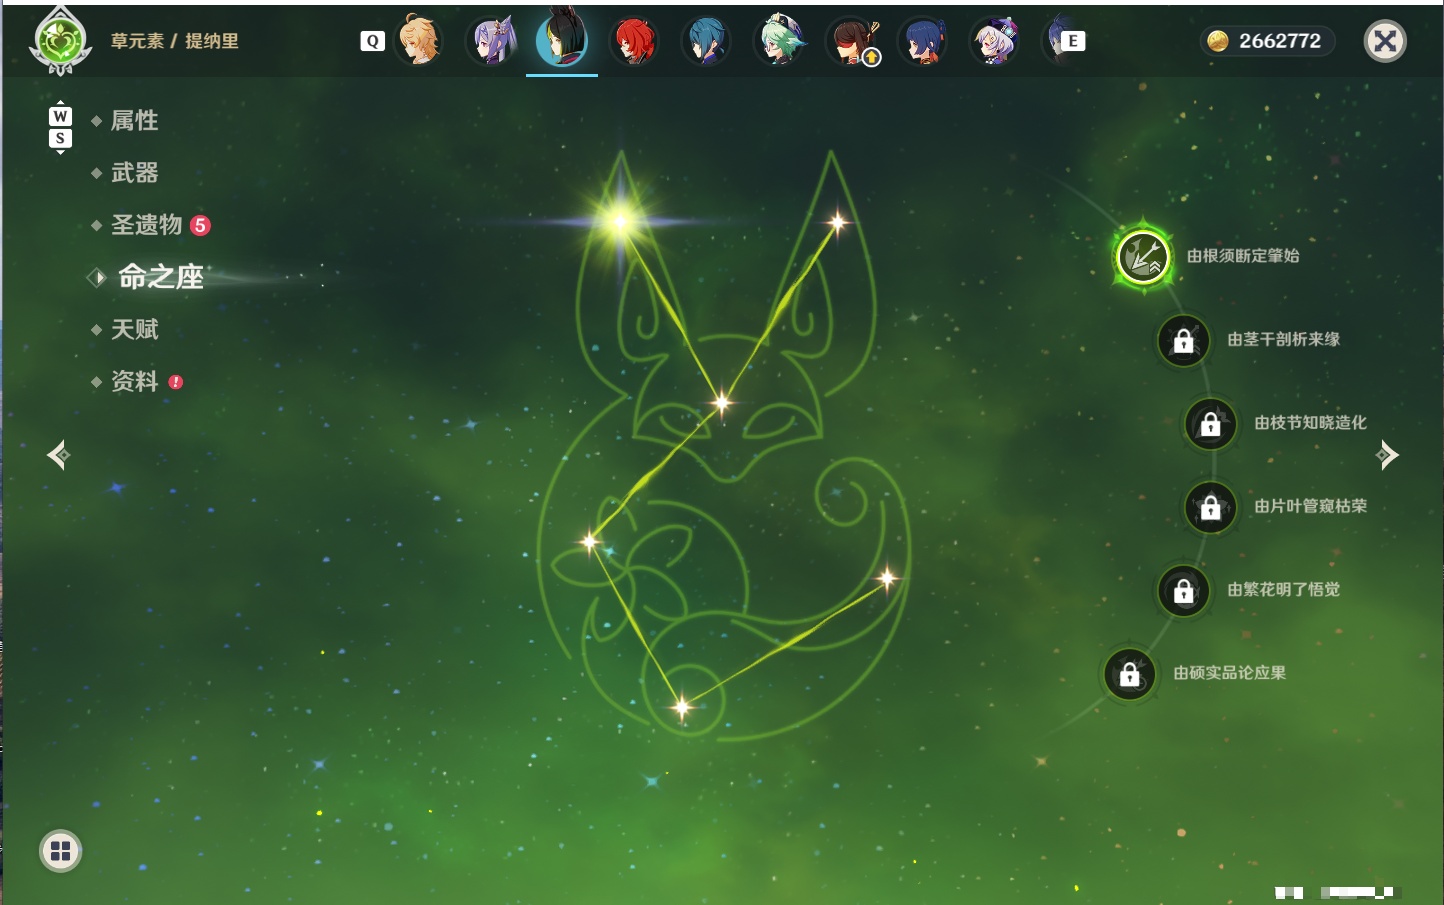Open the locked 由繁花明了悟觉 constellation node

pos(1184,590)
